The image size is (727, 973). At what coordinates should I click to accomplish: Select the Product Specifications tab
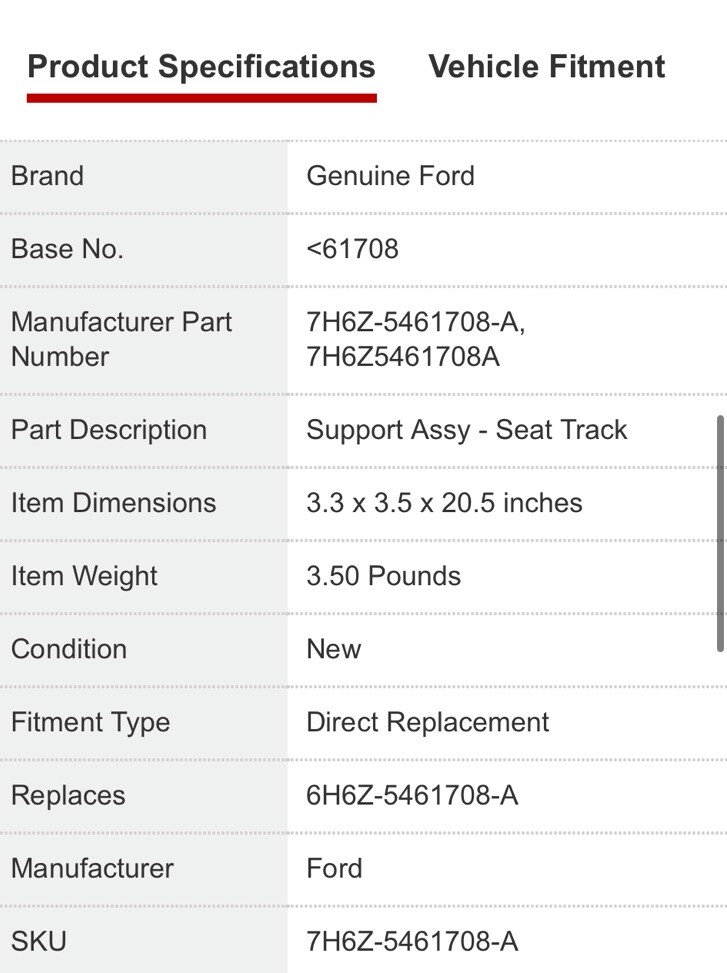tap(201, 67)
